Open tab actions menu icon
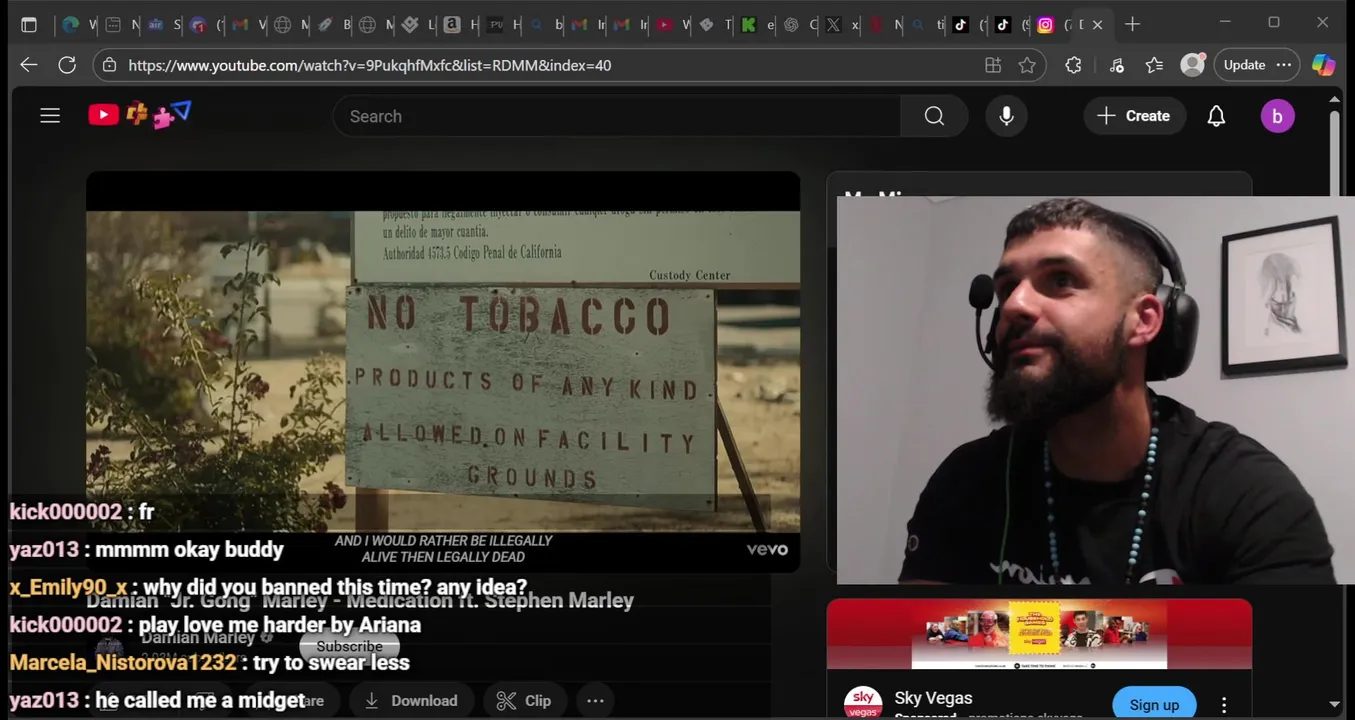This screenshot has height=720, width=1355. coord(29,25)
